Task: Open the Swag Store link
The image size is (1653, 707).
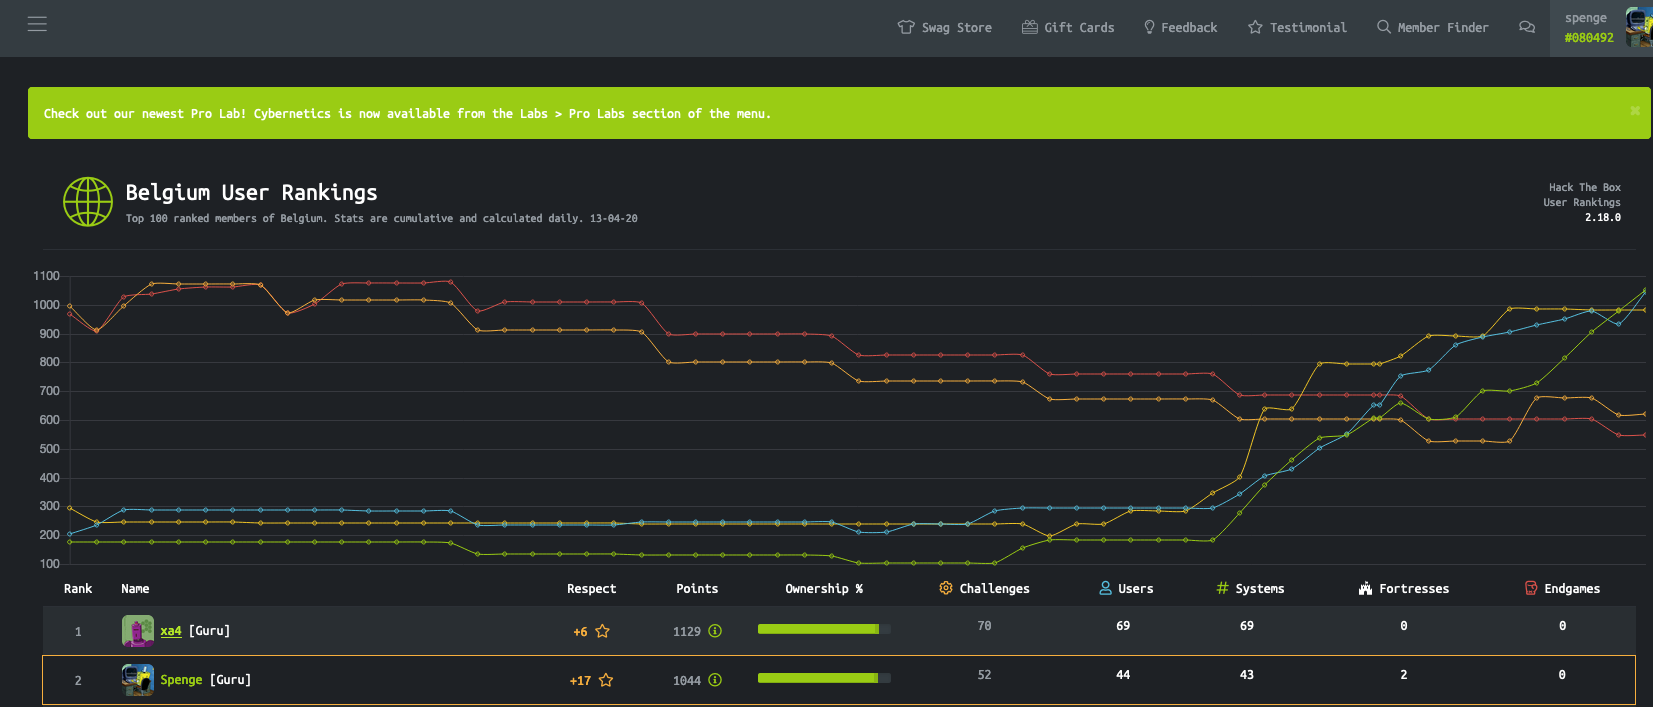Action: pos(945,28)
